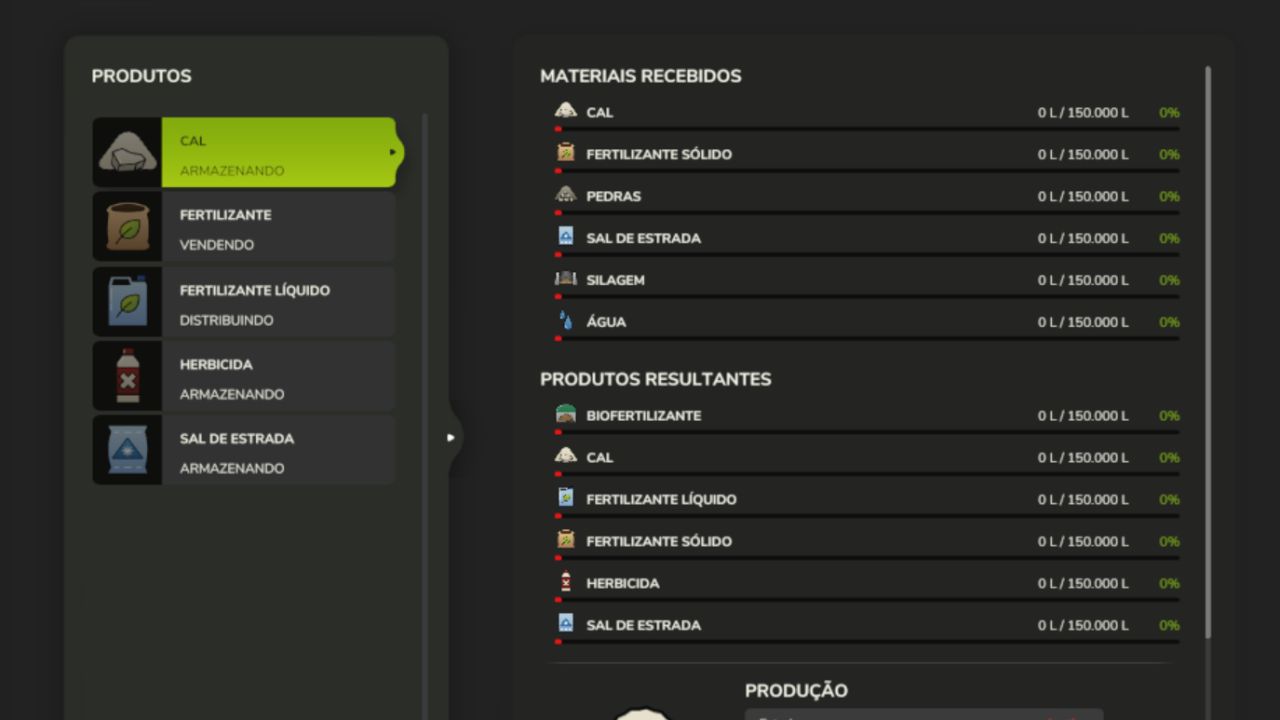This screenshot has width=1280, height=720.
Task: Click the Cal fill bar in Materiais Recebidos
Action: coord(867,129)
